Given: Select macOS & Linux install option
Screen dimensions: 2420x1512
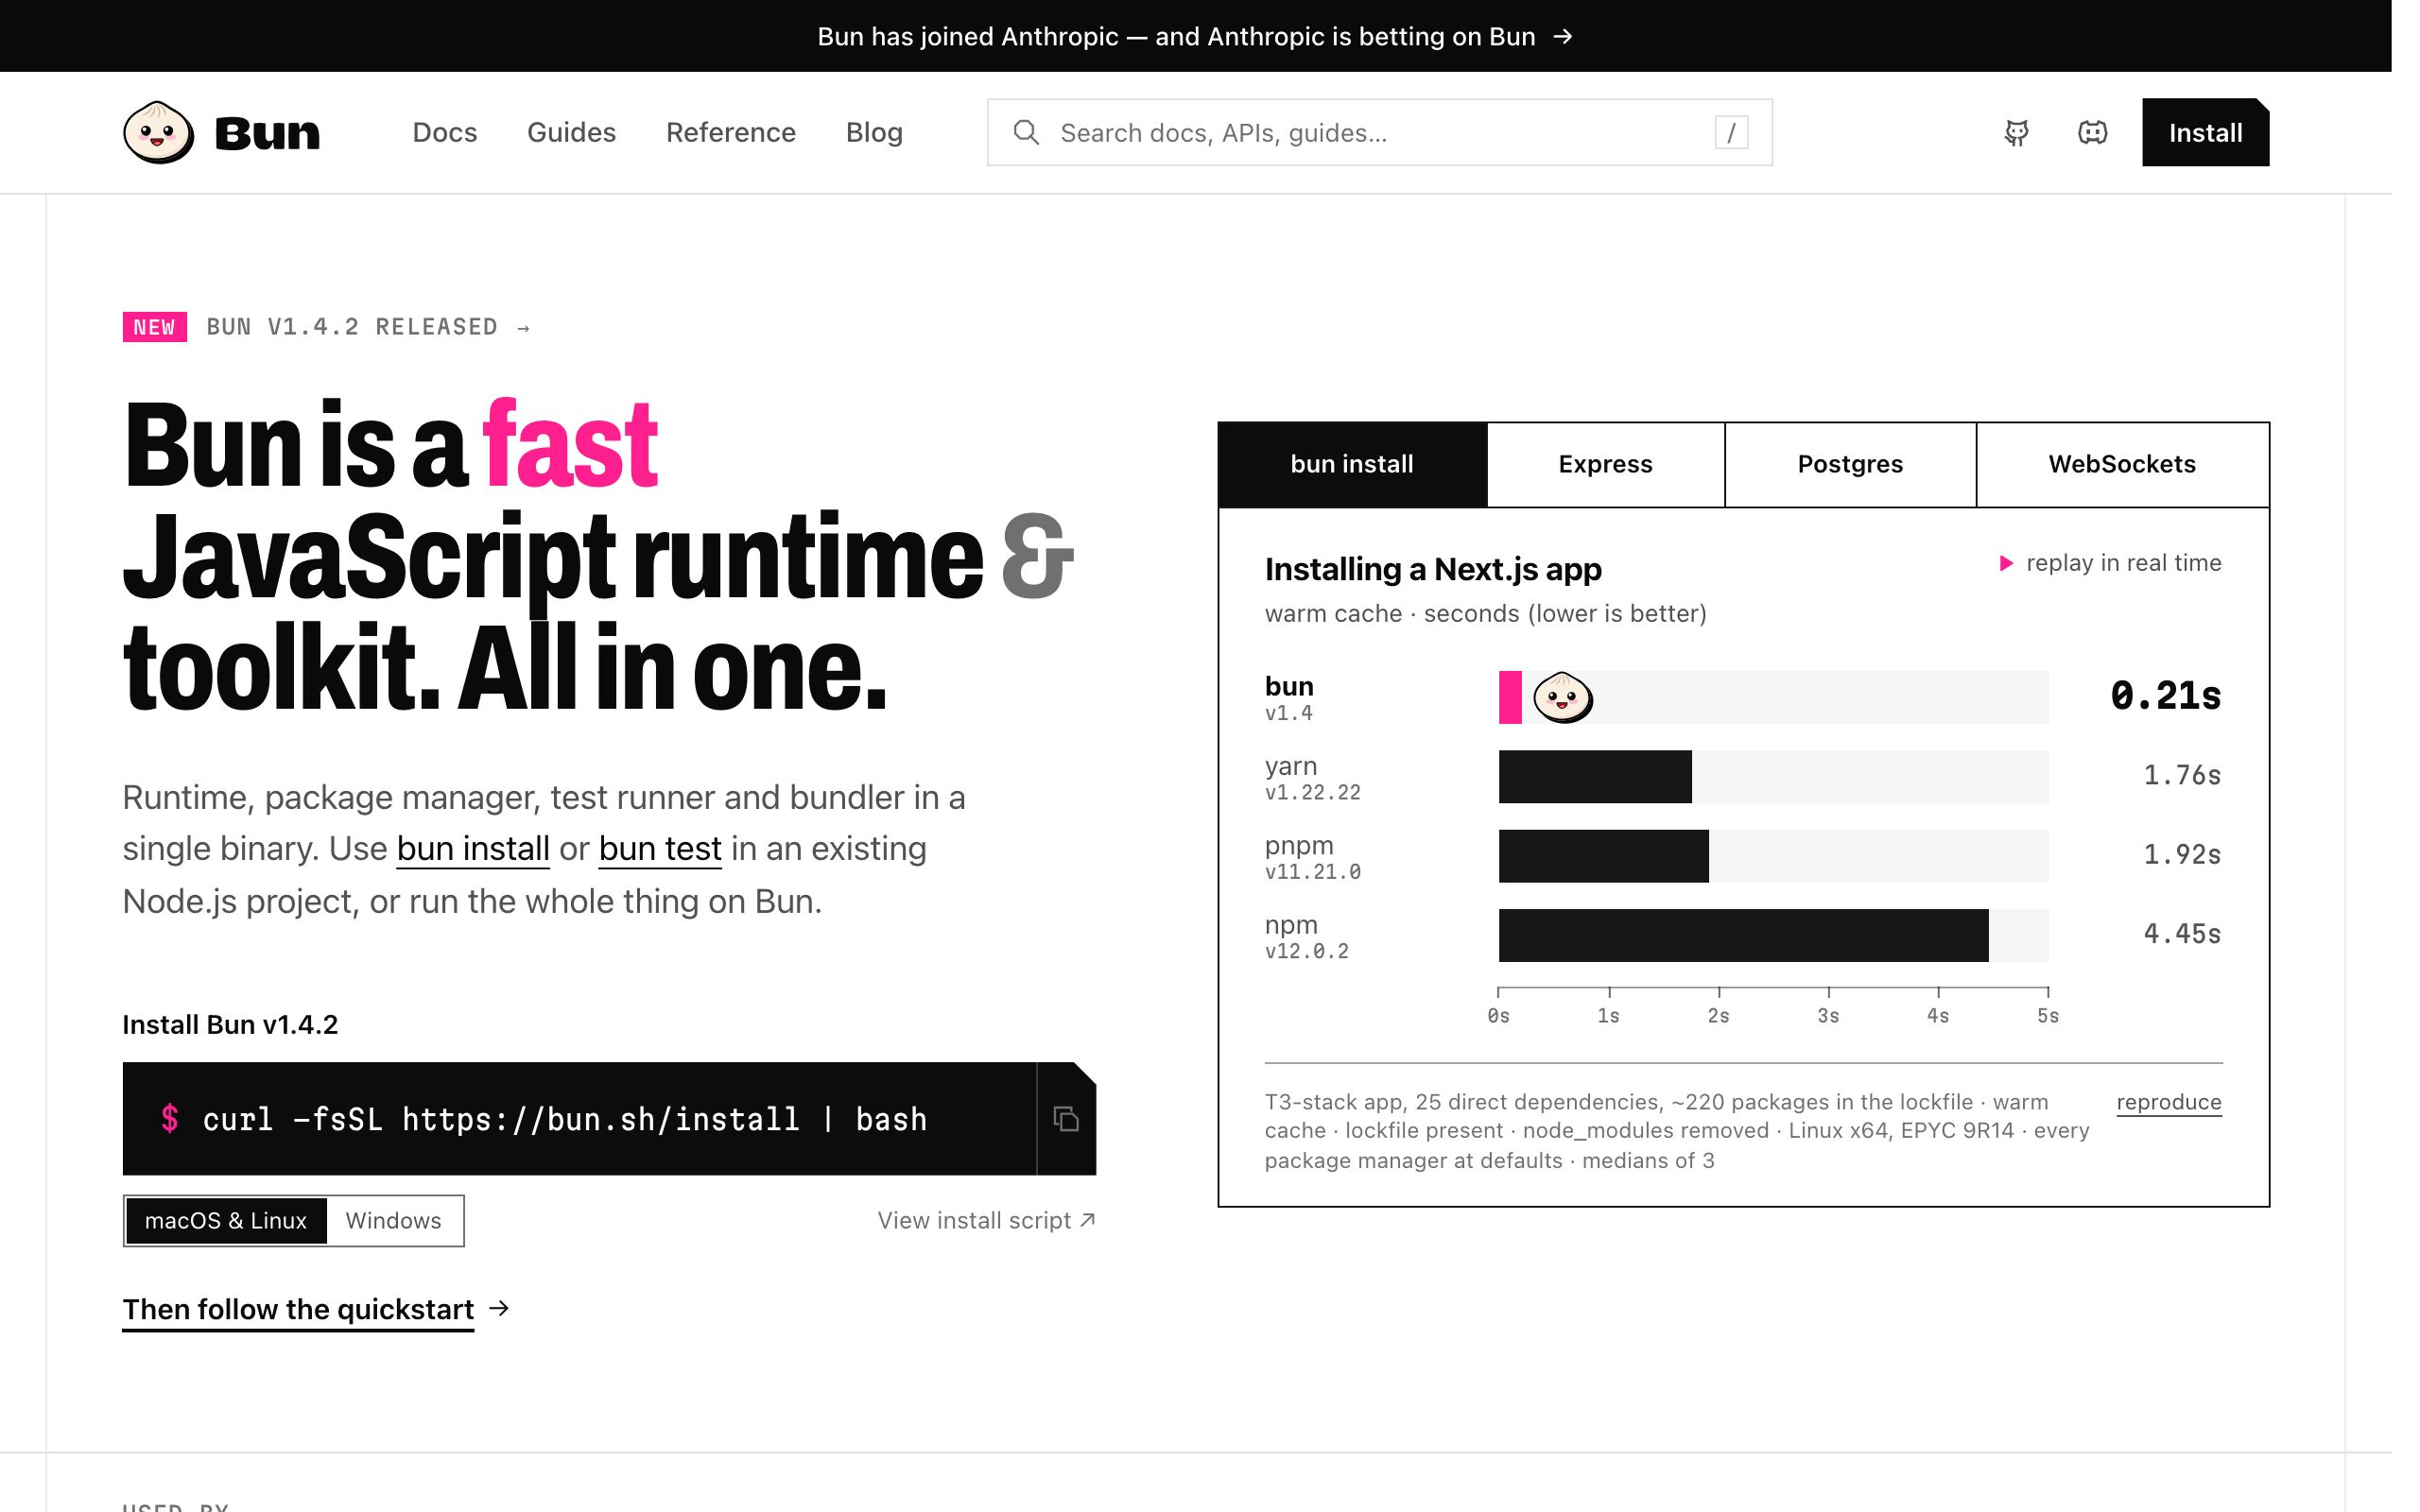Looking at the screenshot, I should (226, 1221).
